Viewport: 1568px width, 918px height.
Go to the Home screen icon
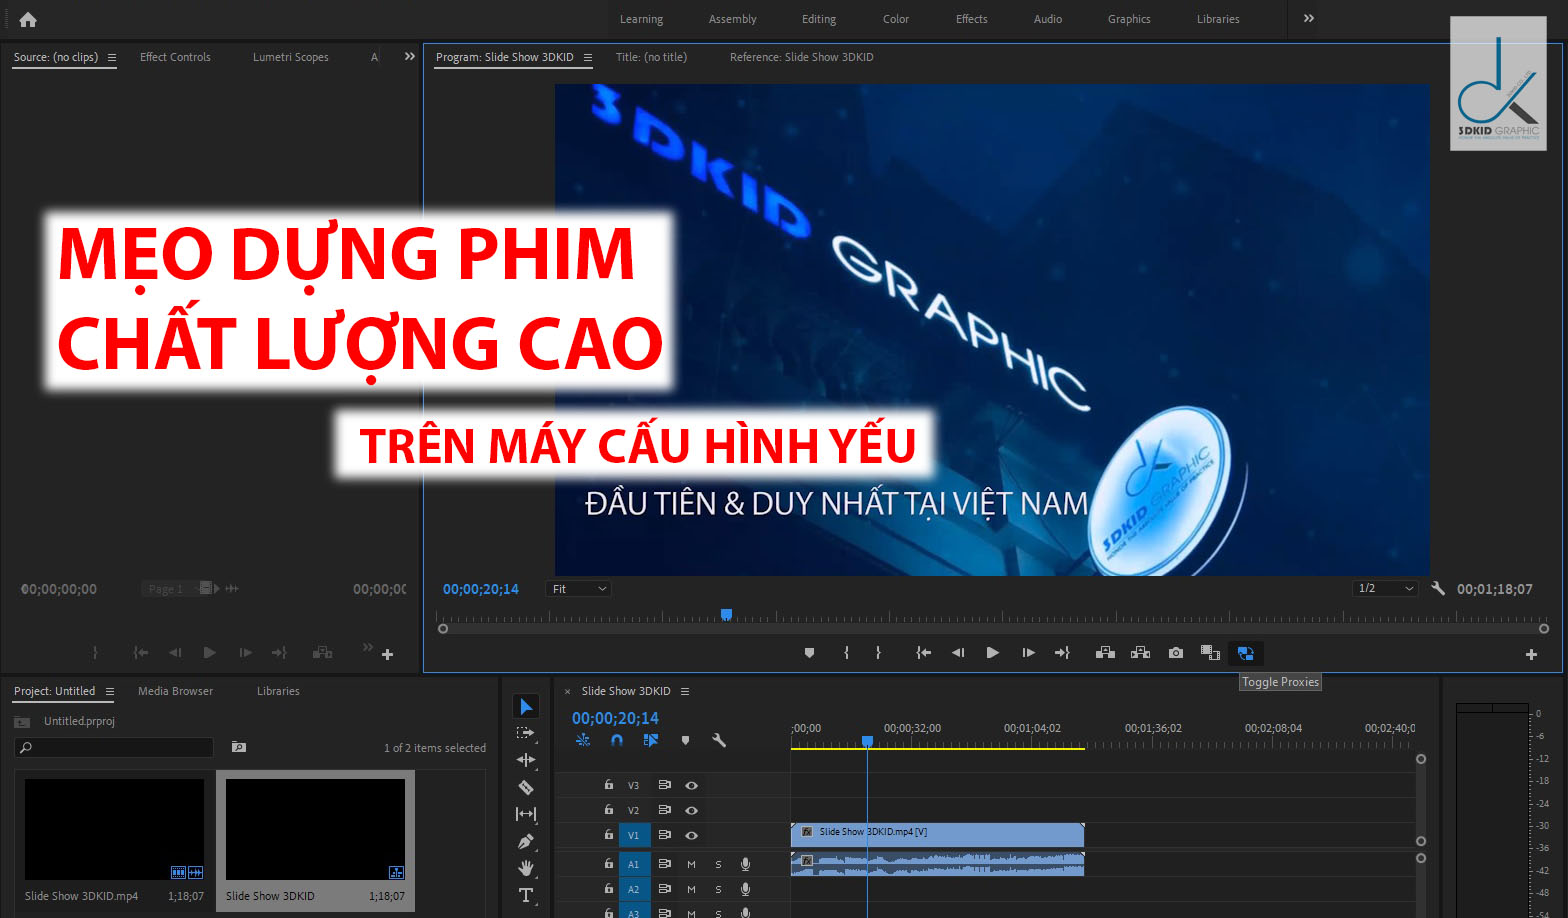(28, 19)
